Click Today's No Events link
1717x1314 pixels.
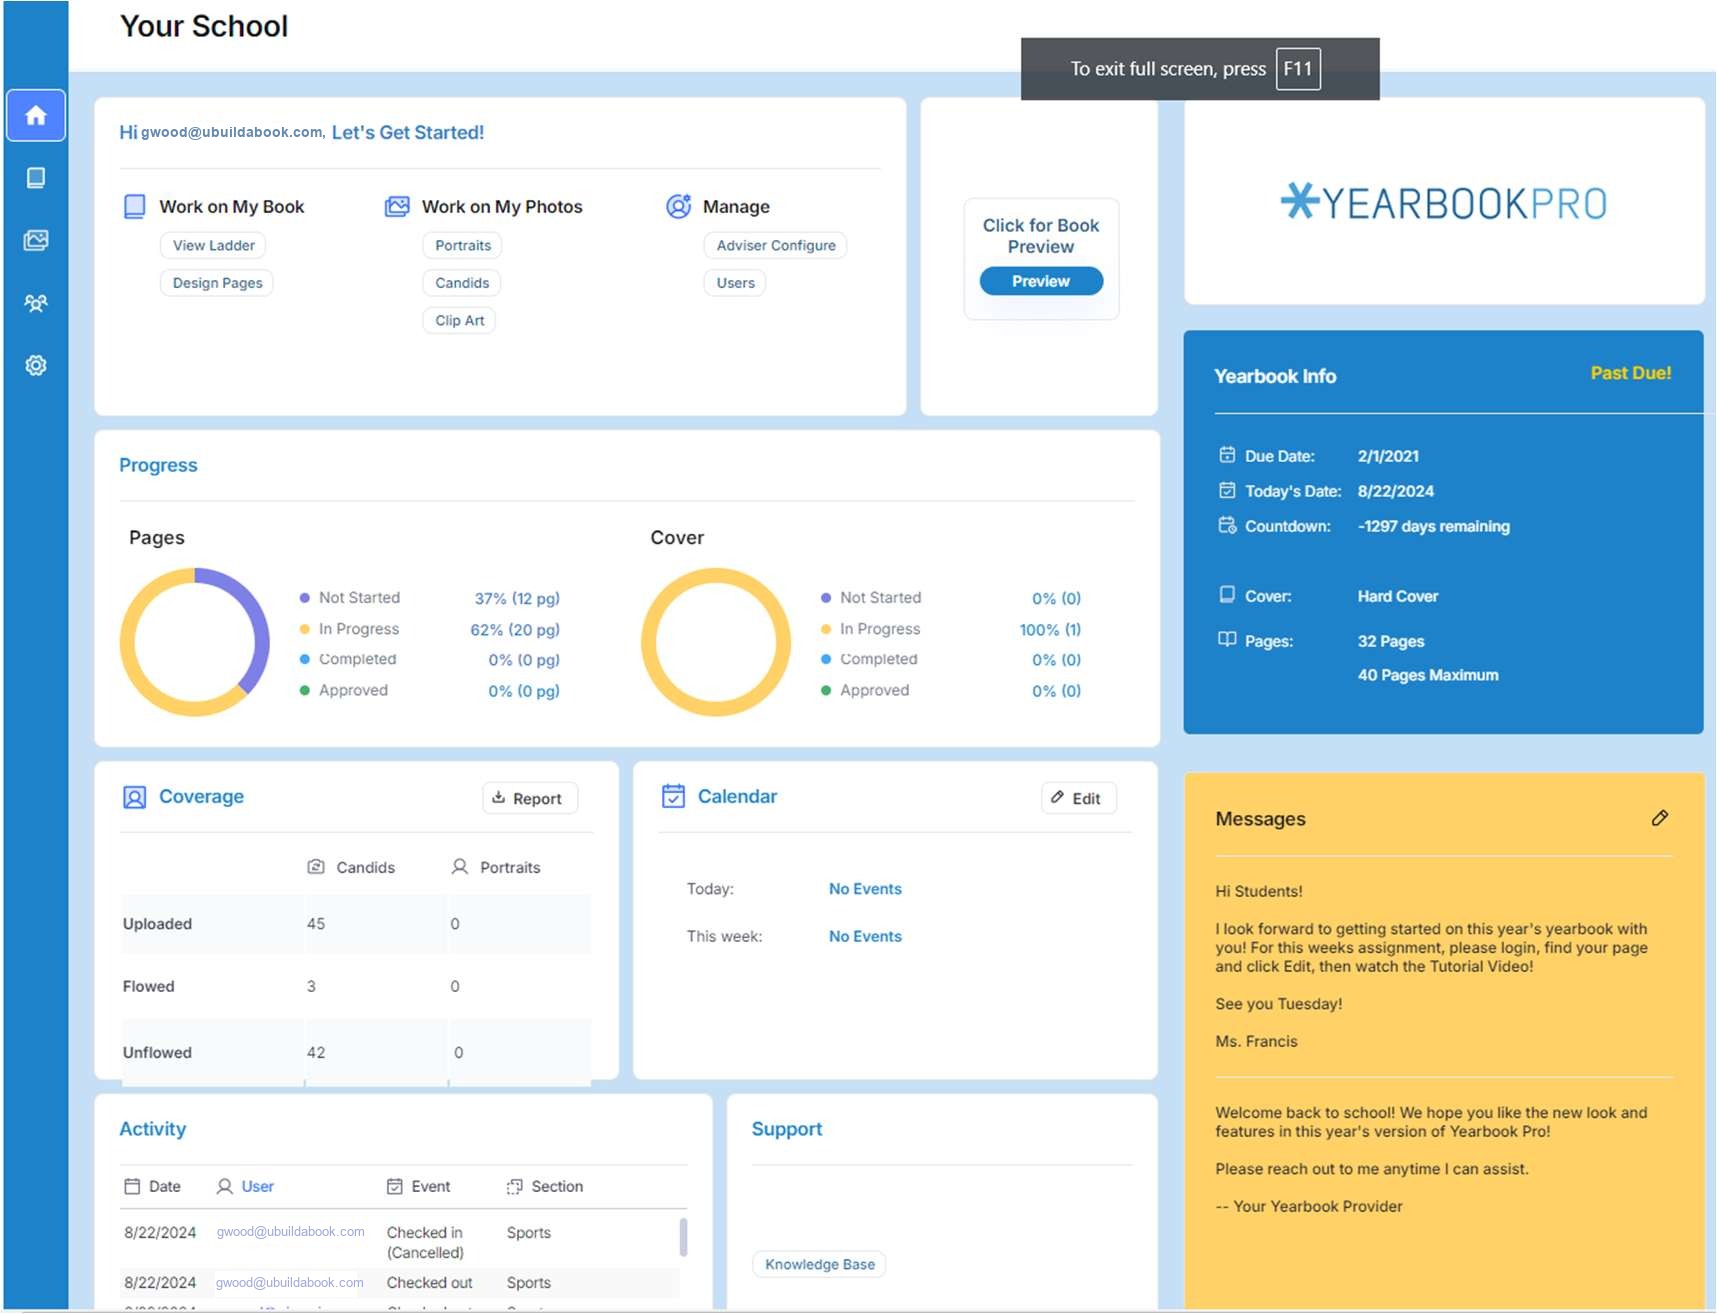tap(865, 889)
